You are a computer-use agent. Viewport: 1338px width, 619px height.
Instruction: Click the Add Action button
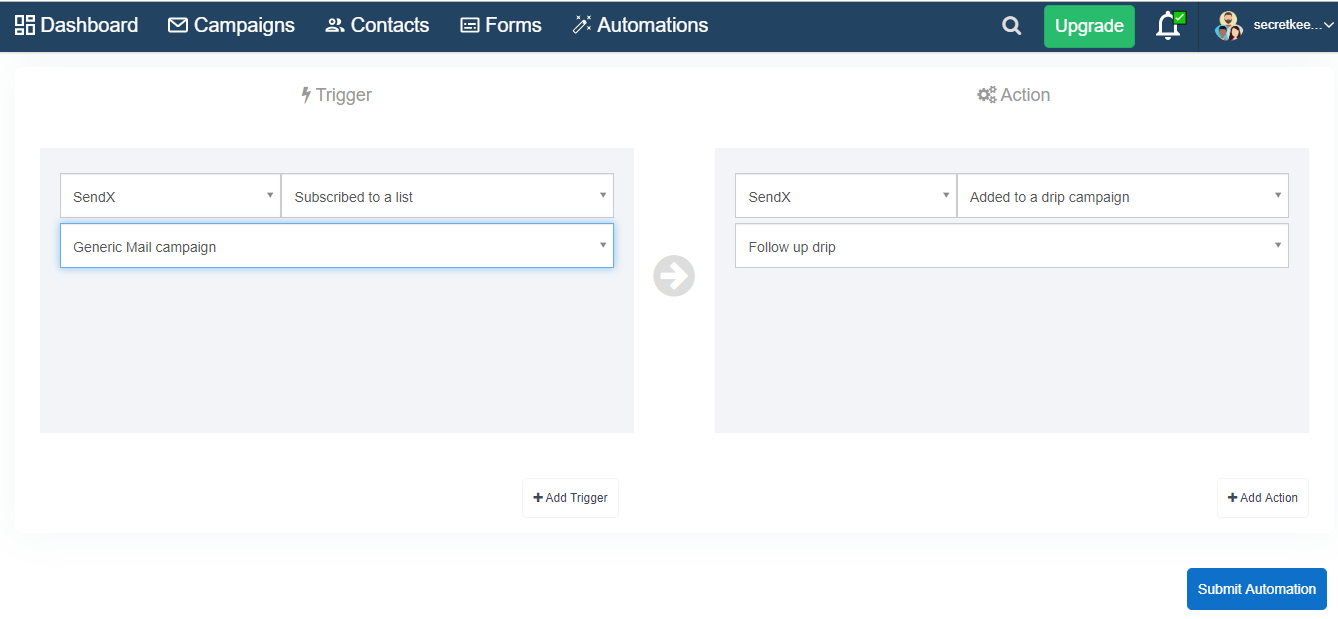1263,498
